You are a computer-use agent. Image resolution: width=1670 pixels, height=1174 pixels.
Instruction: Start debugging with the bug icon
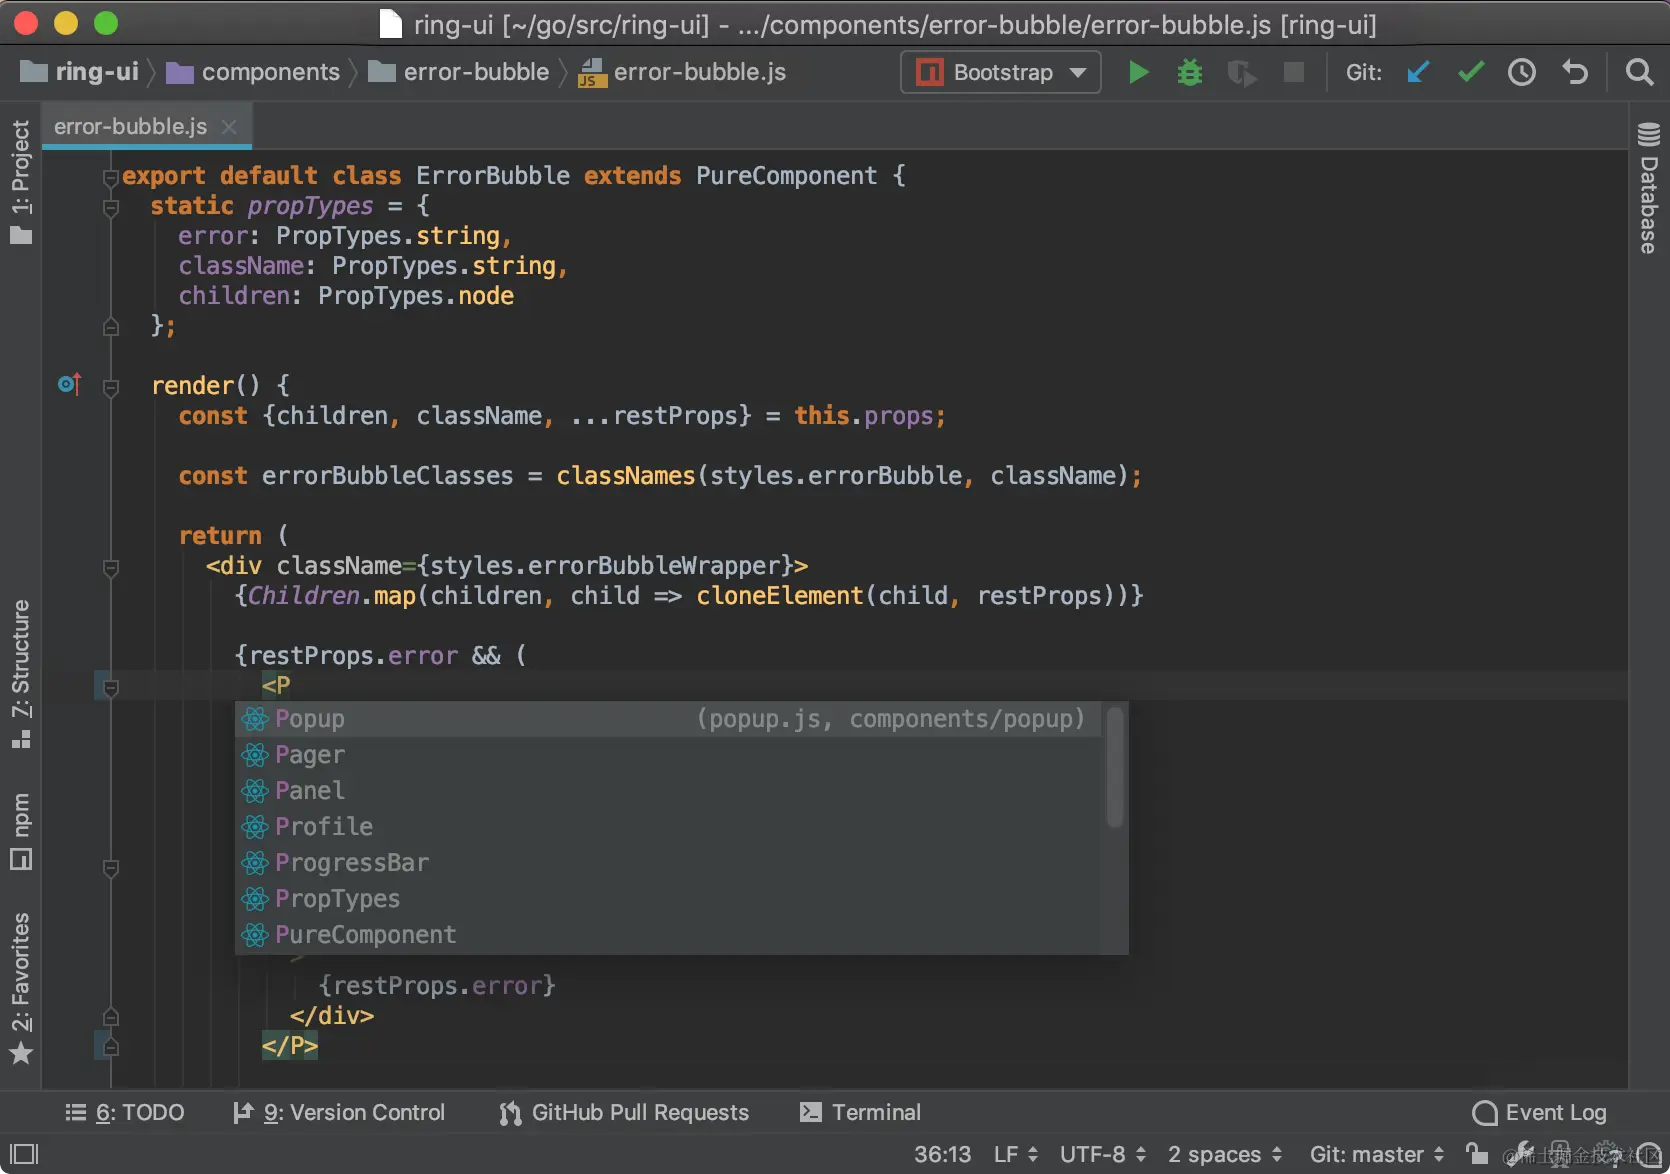click(1189, 72)
